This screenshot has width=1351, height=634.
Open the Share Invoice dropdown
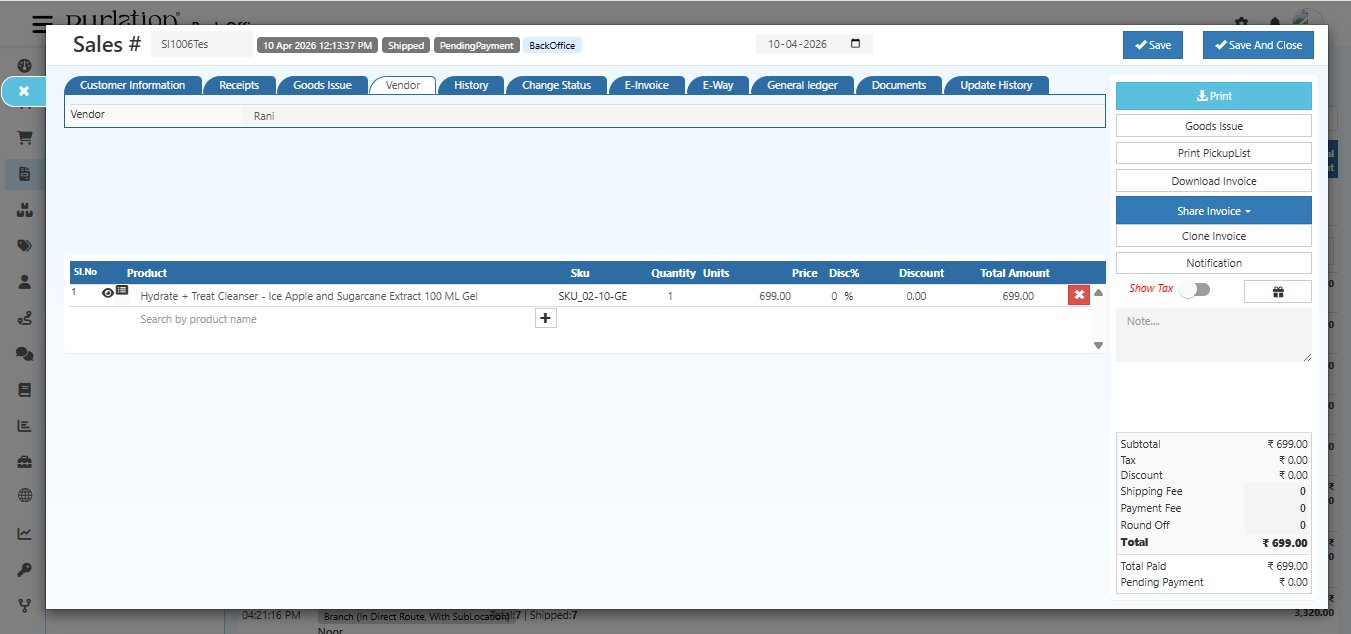[1213, 210]
